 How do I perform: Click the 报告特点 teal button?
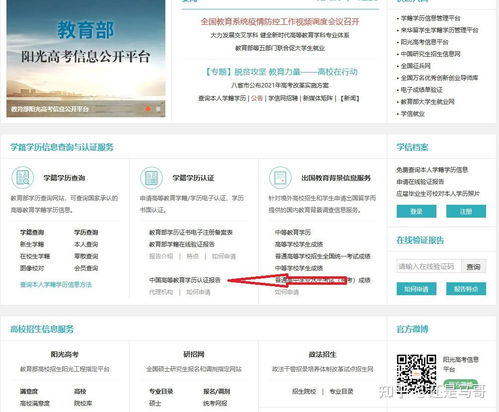click(466, 289)
